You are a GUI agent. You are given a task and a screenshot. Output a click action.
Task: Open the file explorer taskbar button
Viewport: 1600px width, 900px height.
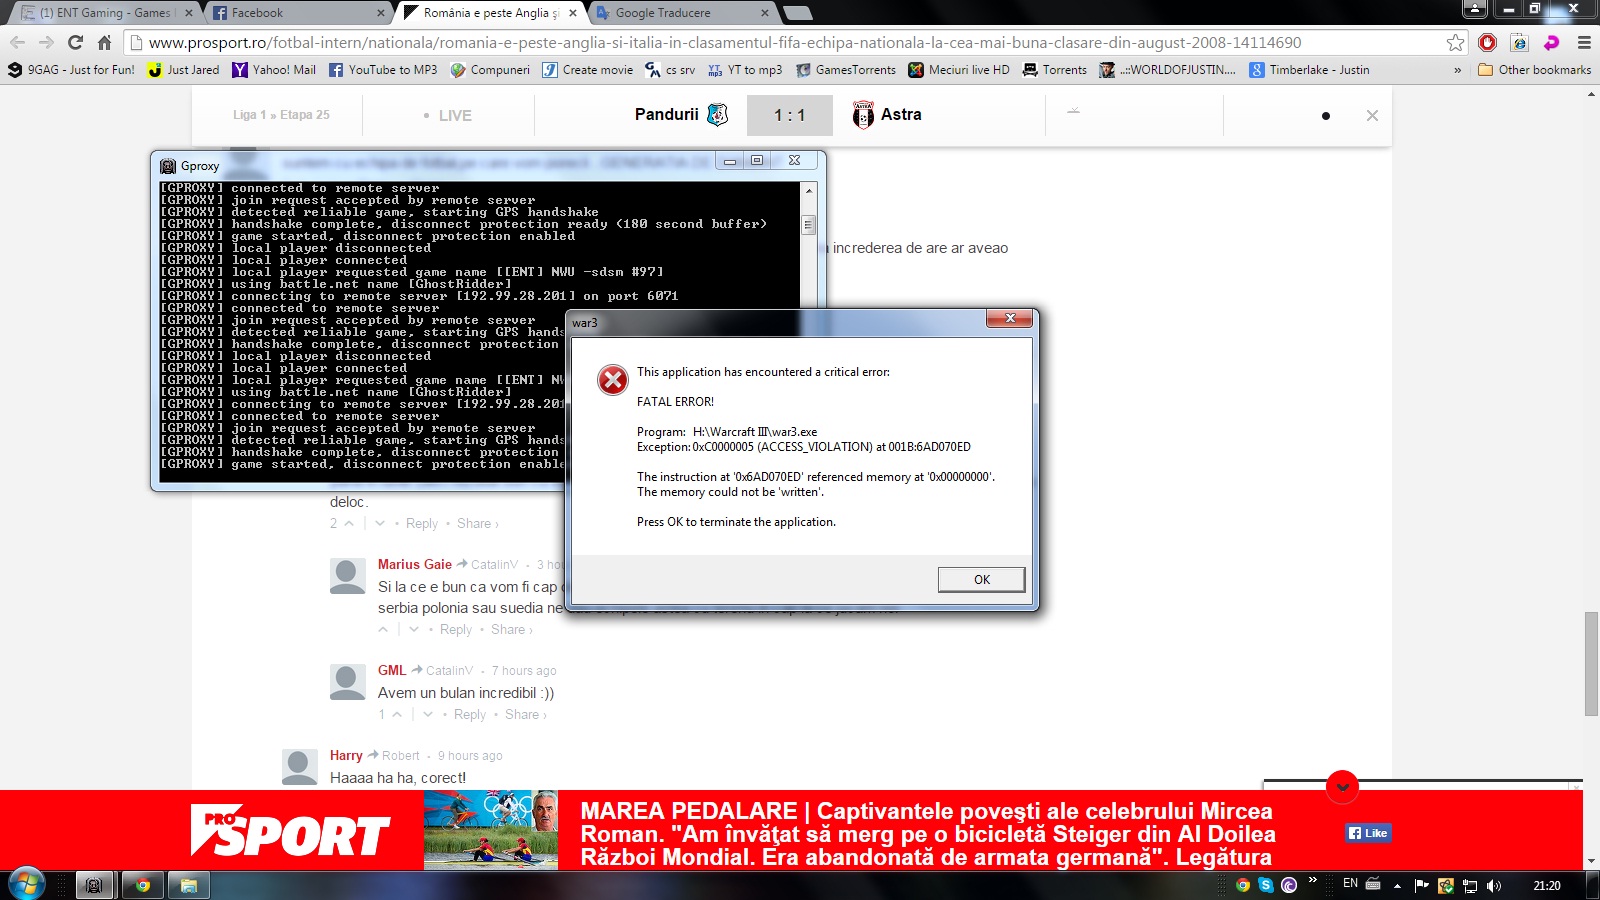(188, 885)
